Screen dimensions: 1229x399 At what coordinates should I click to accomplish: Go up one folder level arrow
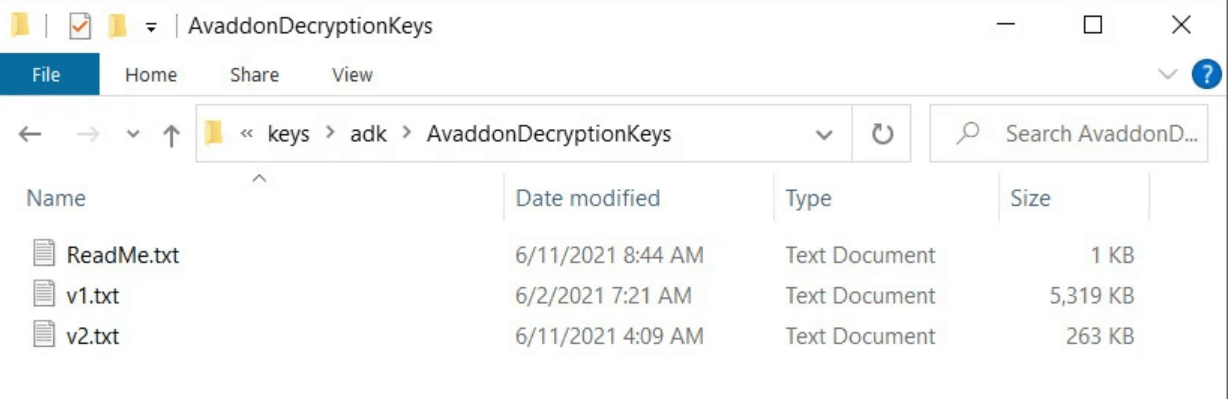click(171, 134)
